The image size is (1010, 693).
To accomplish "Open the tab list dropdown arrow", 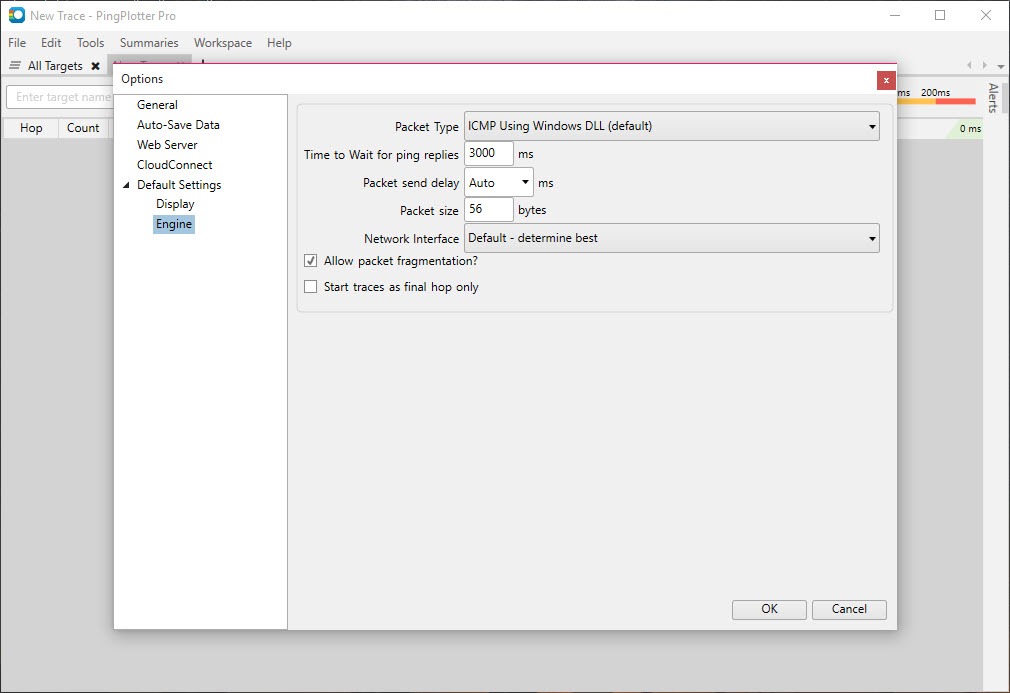I will click(1000, 66).
